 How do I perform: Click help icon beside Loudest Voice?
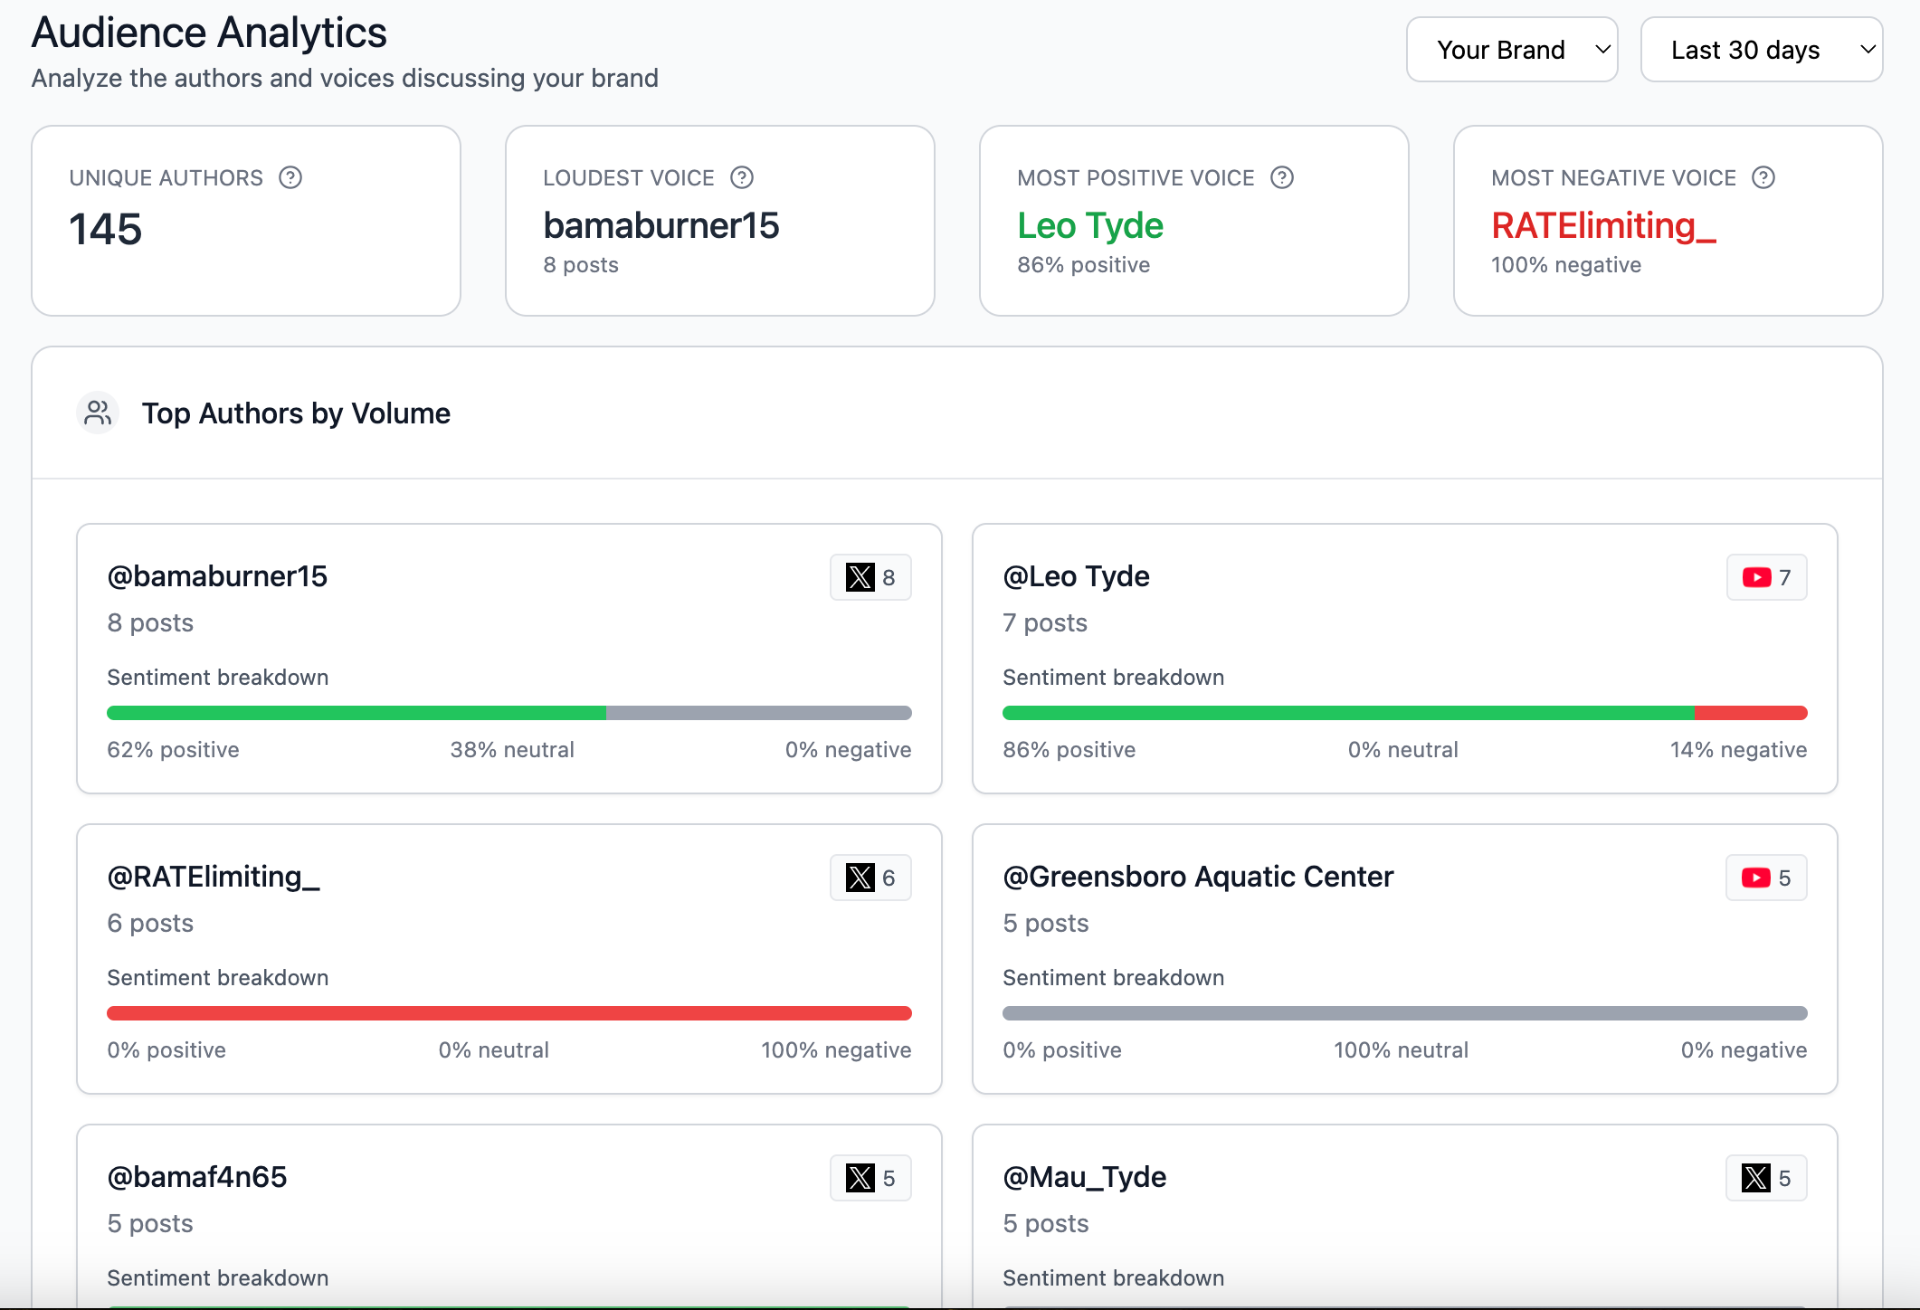click(741, 178)
